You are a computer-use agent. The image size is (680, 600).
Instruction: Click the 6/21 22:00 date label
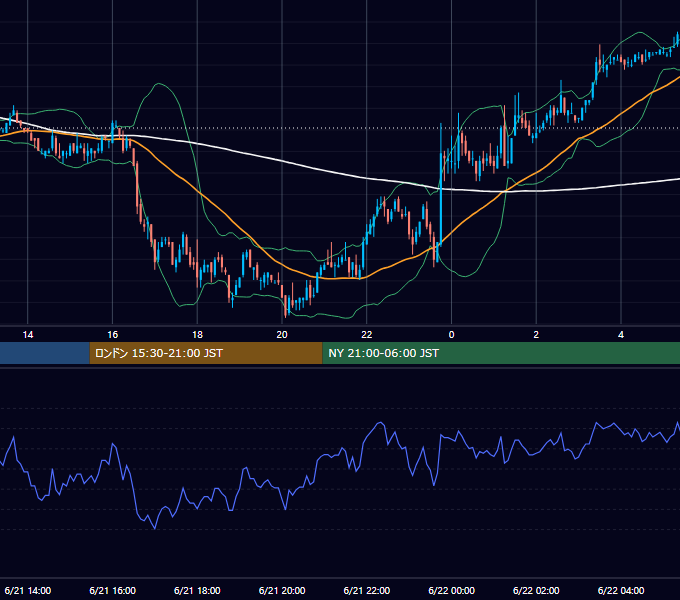[367, 590]
